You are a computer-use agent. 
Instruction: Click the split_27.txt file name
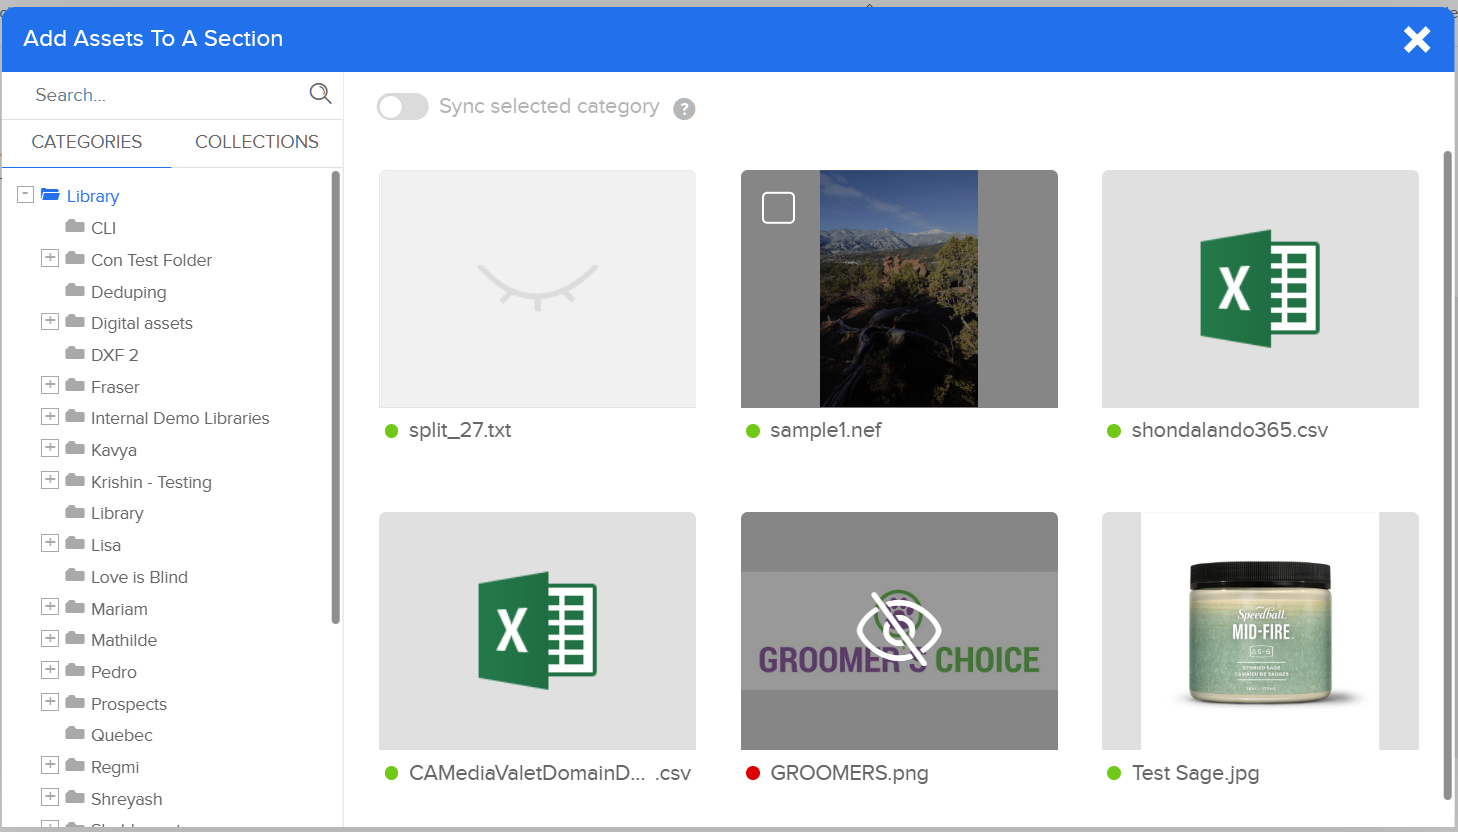[x=460, y=431]
